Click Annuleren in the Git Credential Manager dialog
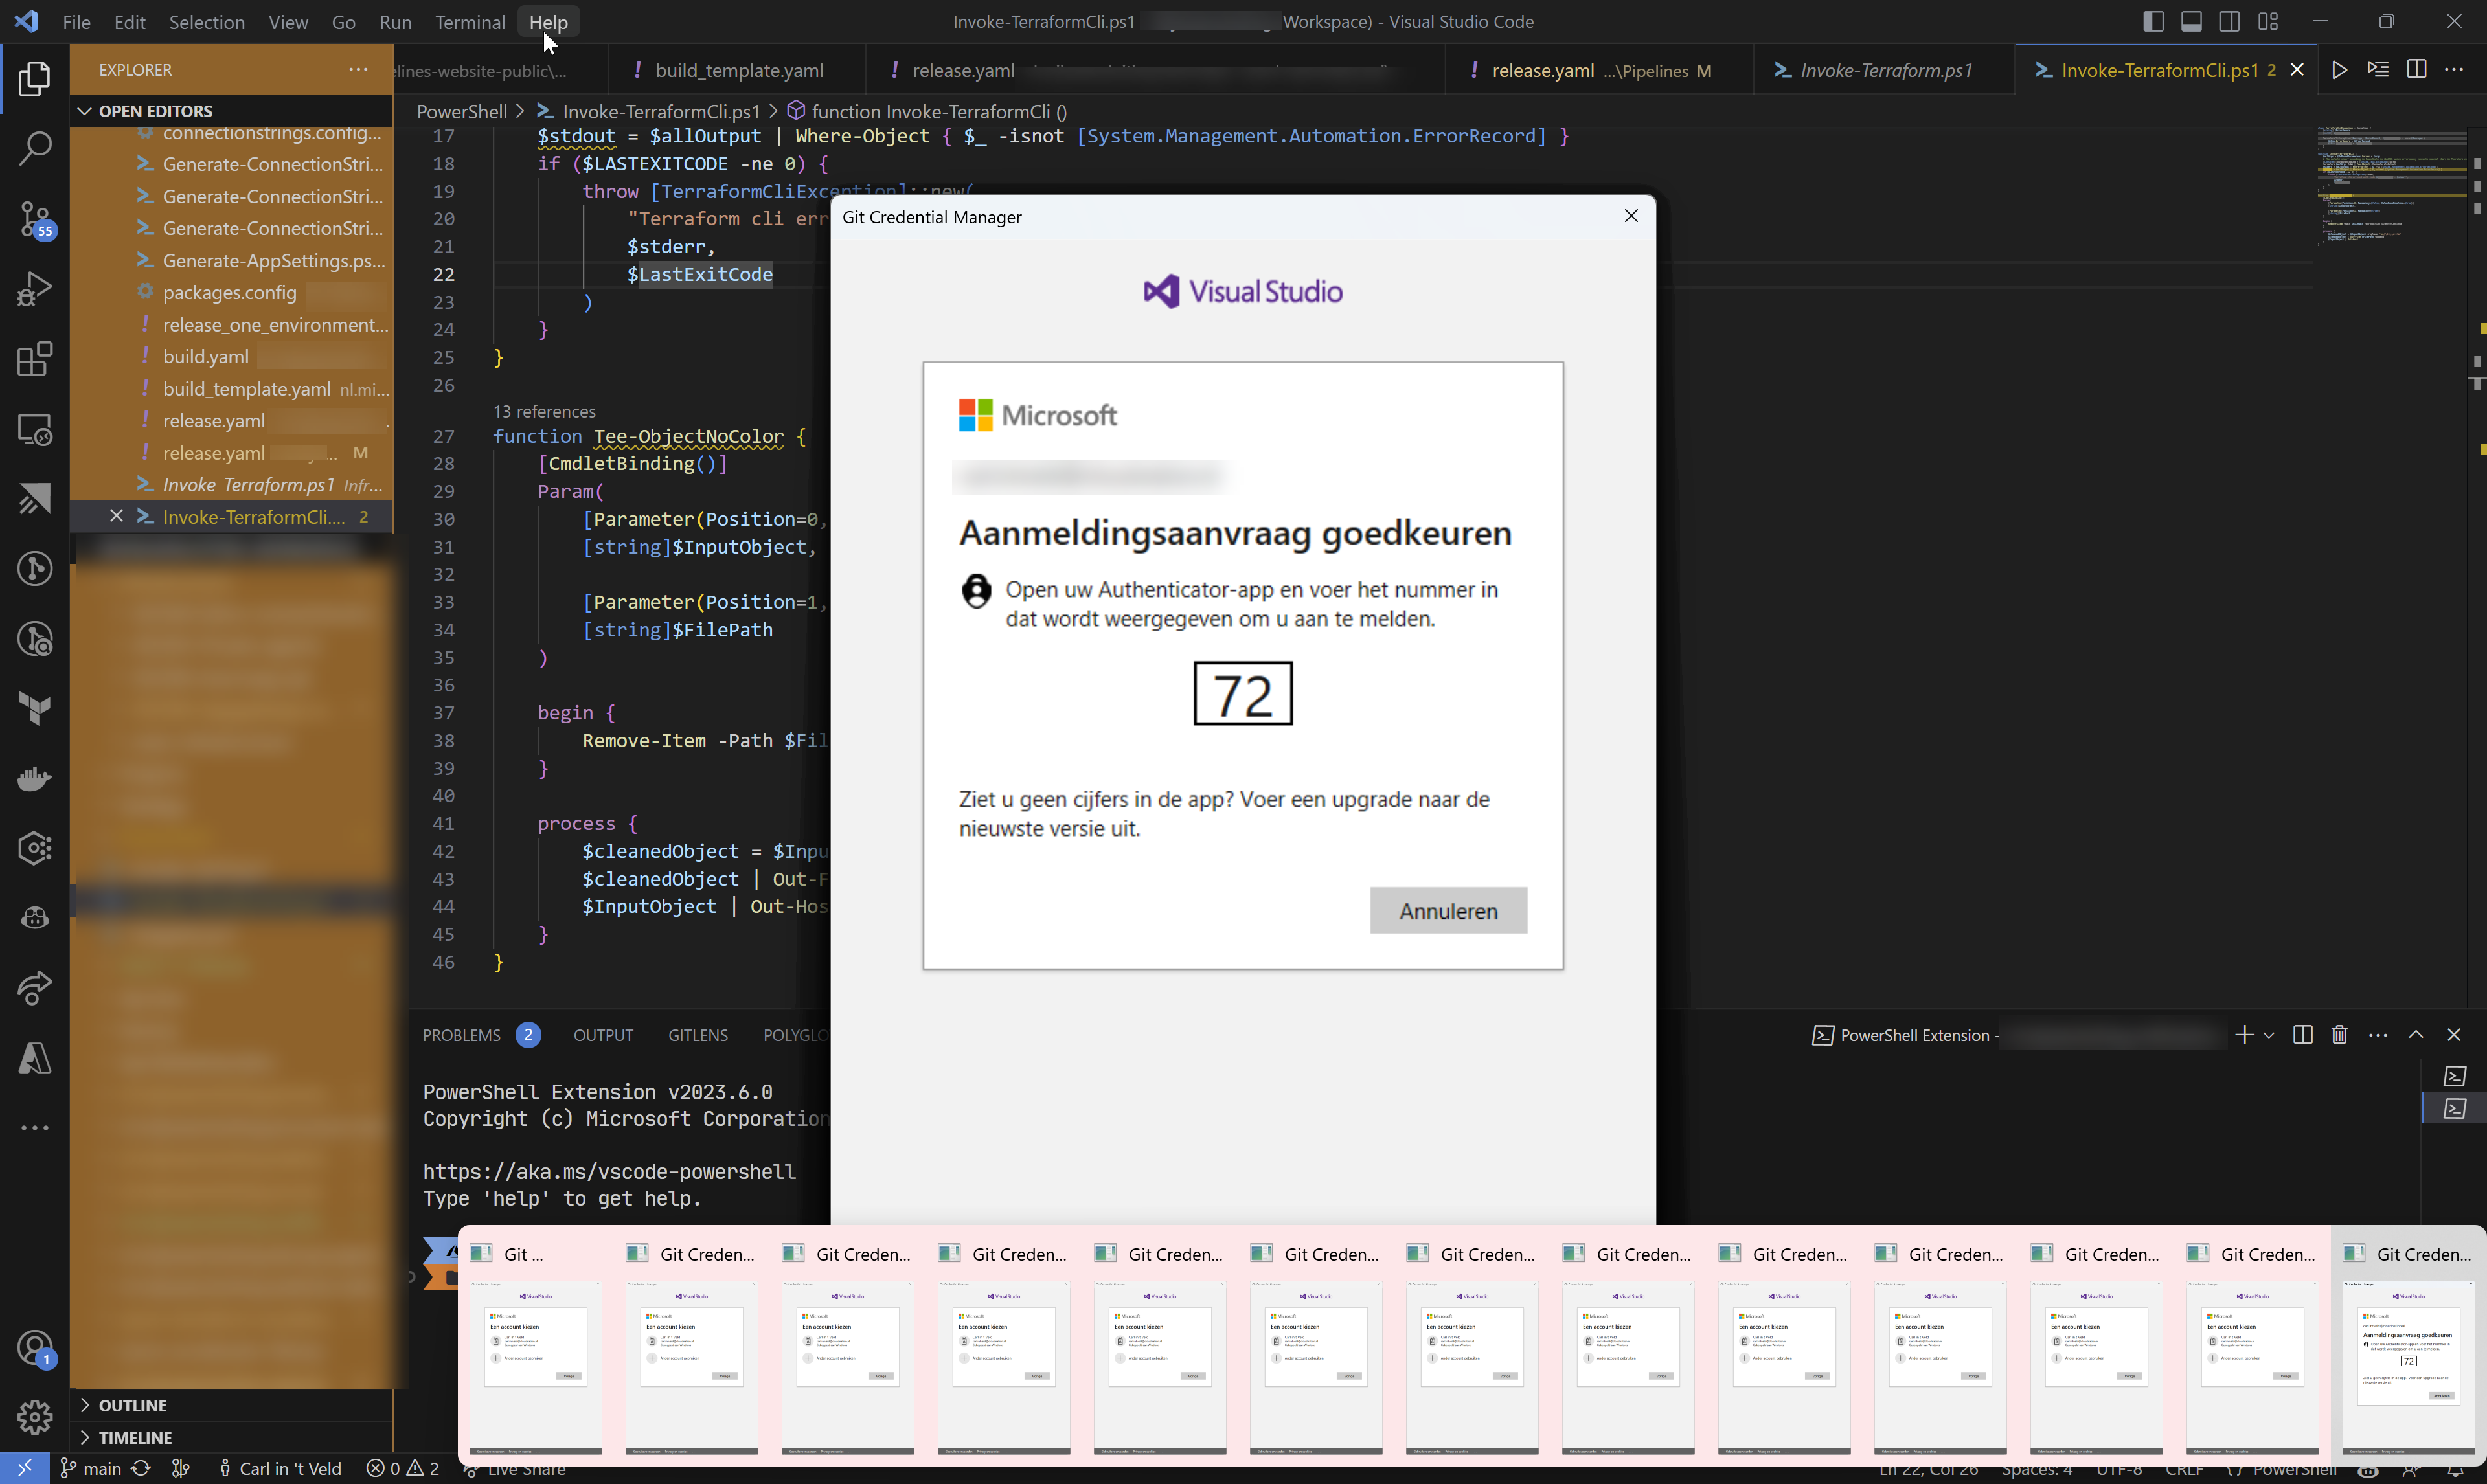The image size is (2487, 1484). tap(1448, 910)
